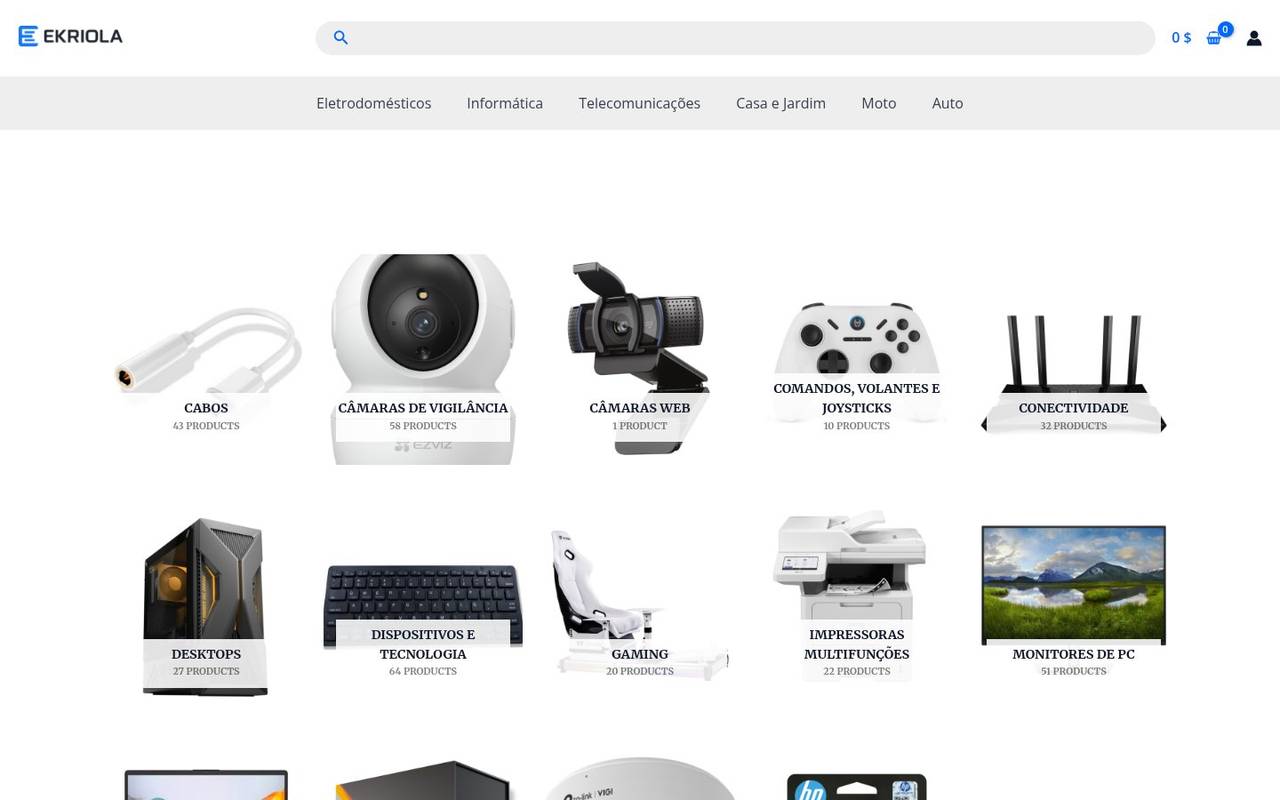This screenshot has width=1280, height=800.
Task: Open the Desktops category
Action: tap(206, 654)
